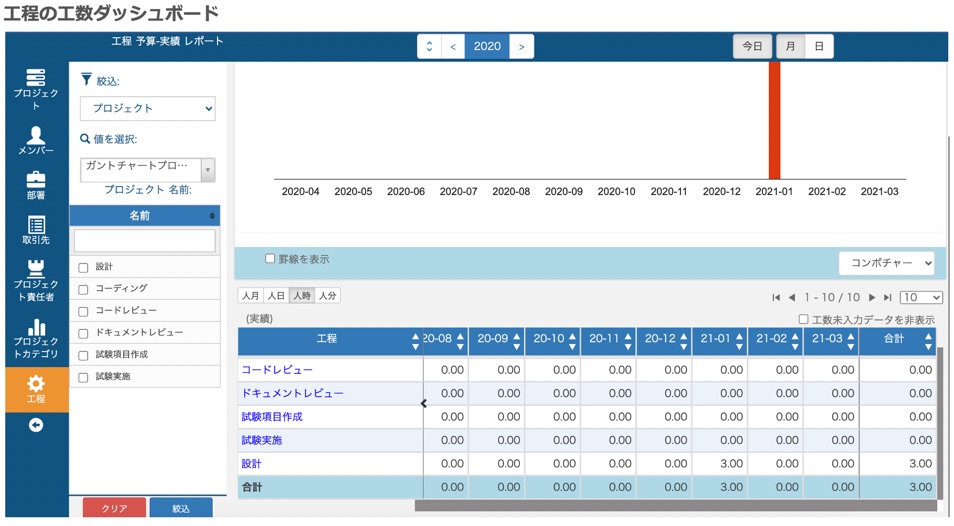Viewport: 954px width, 526px height.
Task: Sort by the 工程 column header arrows
Action: point(416,341)
